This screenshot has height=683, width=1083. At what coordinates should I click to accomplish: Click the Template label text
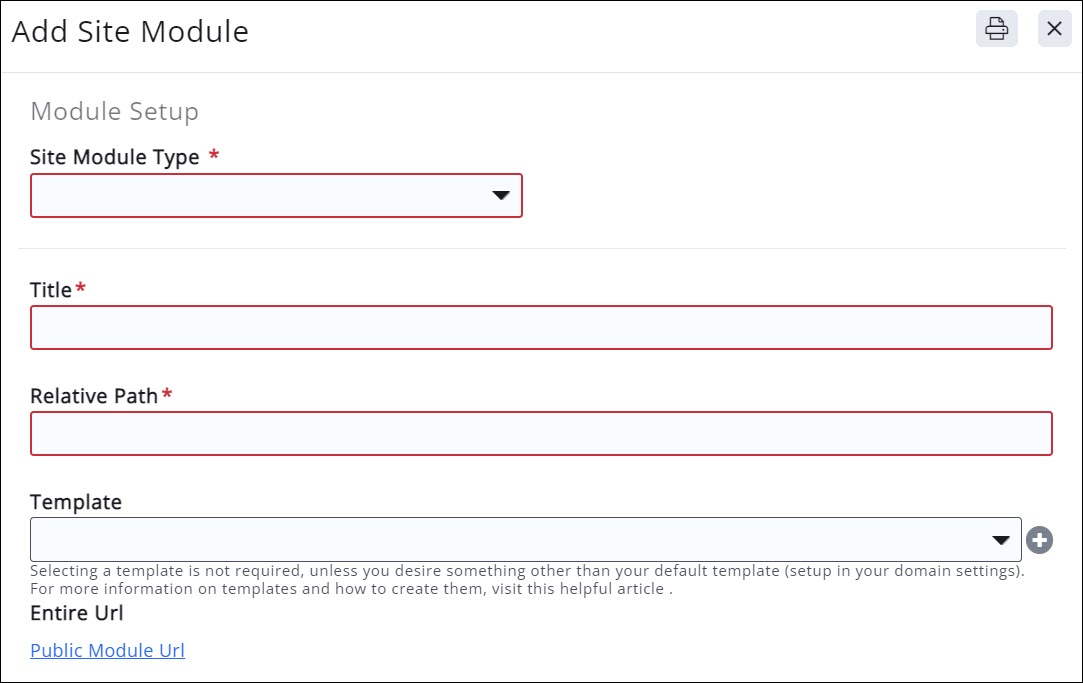(76, 502)
